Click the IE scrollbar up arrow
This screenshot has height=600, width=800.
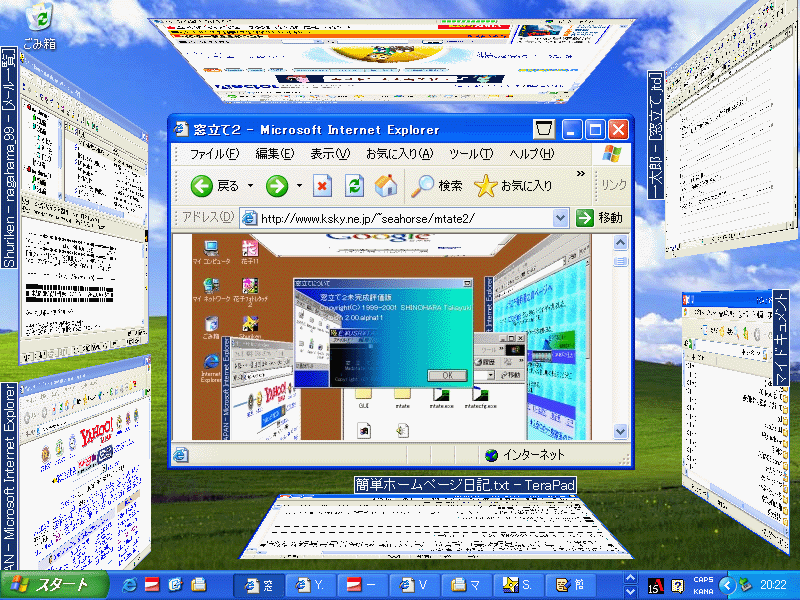pyautogui.click(x=620, y=243)
